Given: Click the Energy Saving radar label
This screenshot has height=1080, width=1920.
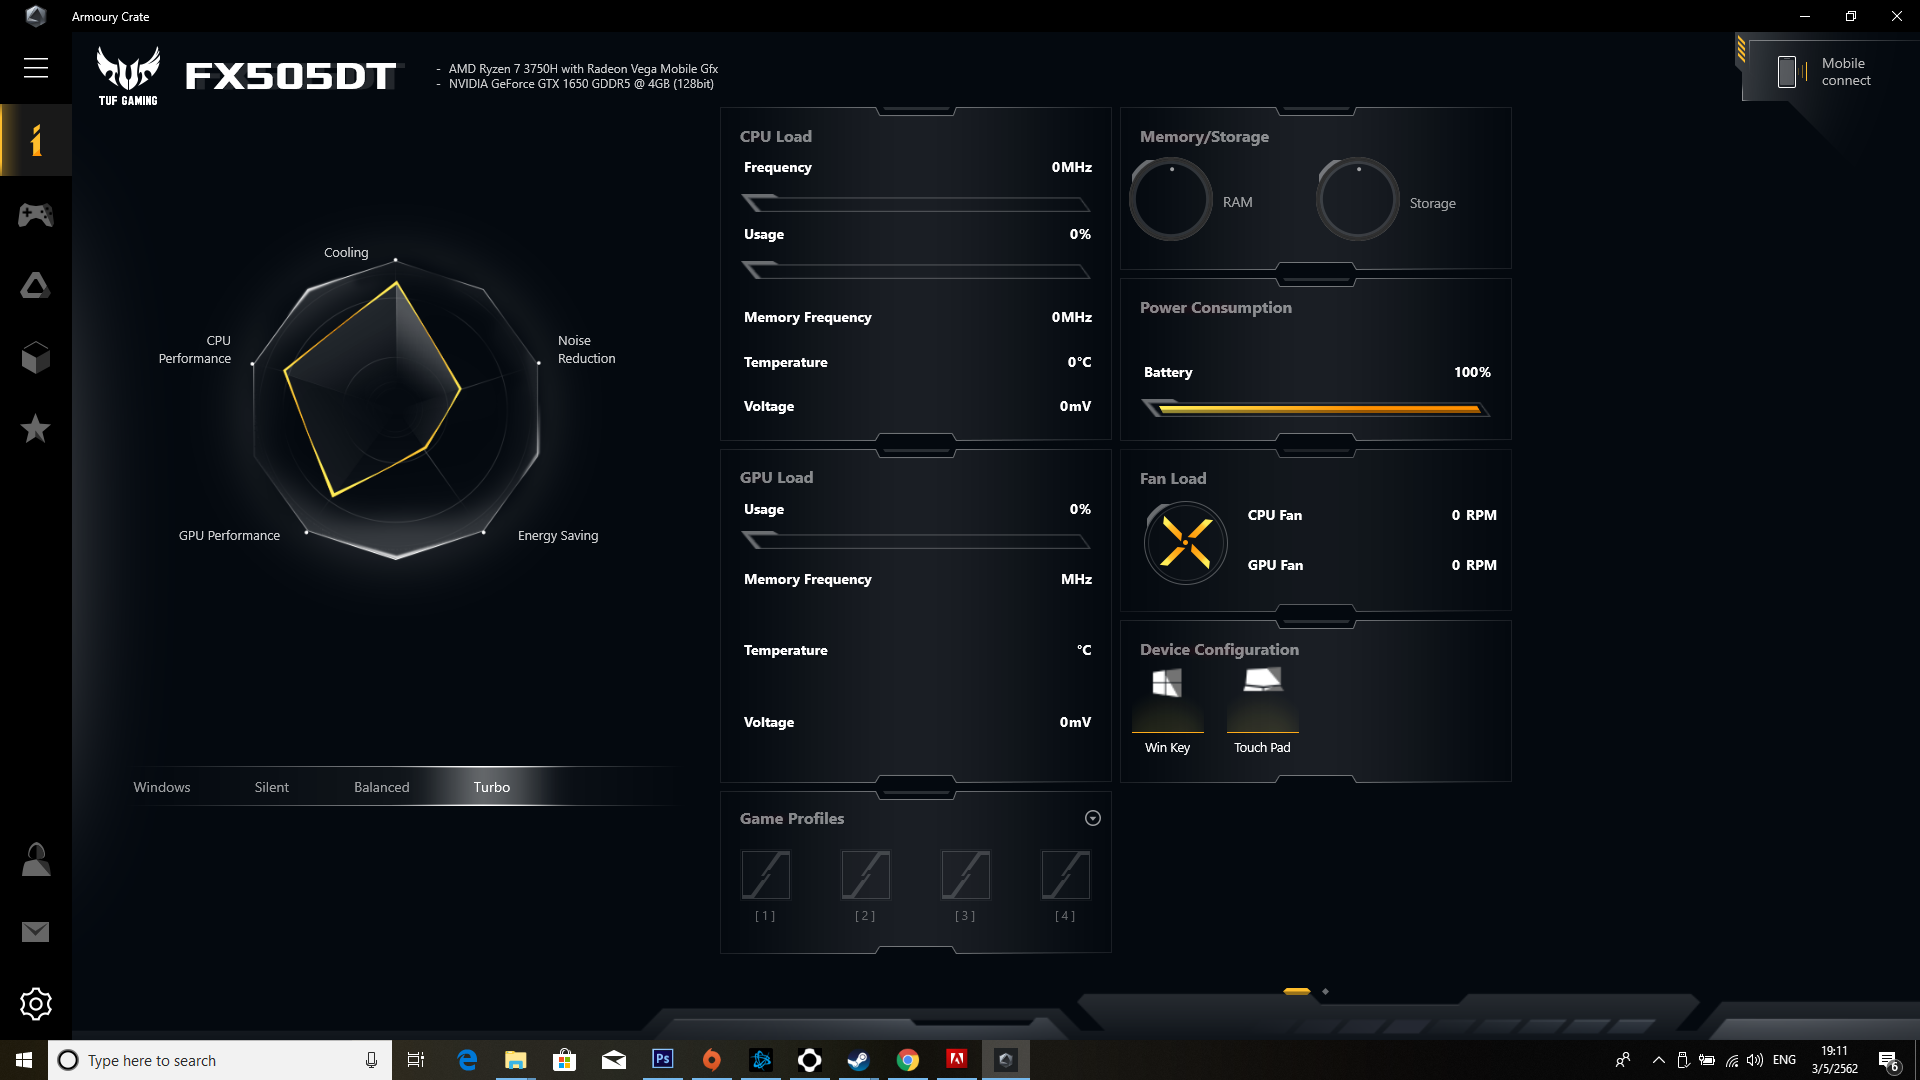Looking at the screenshot, I should pyautogui.click(x=558, y=535).
